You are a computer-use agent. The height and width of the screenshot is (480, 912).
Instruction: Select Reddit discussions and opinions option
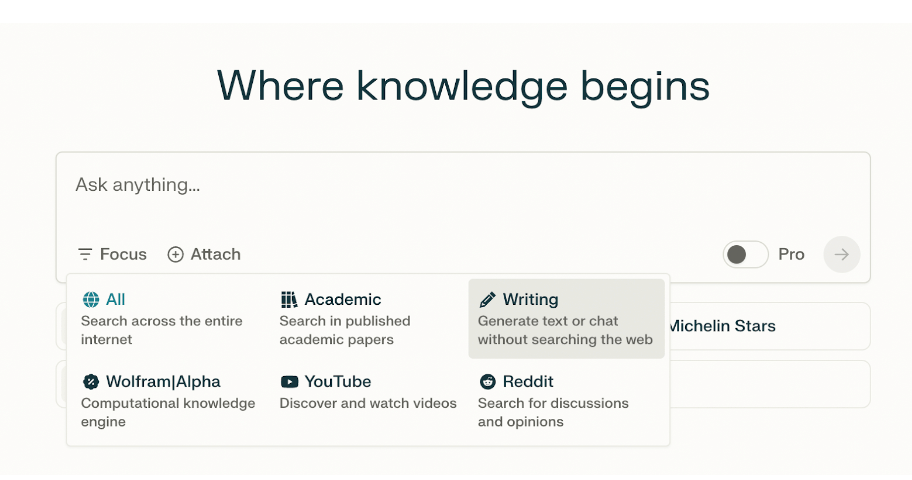tap(566, 400)
